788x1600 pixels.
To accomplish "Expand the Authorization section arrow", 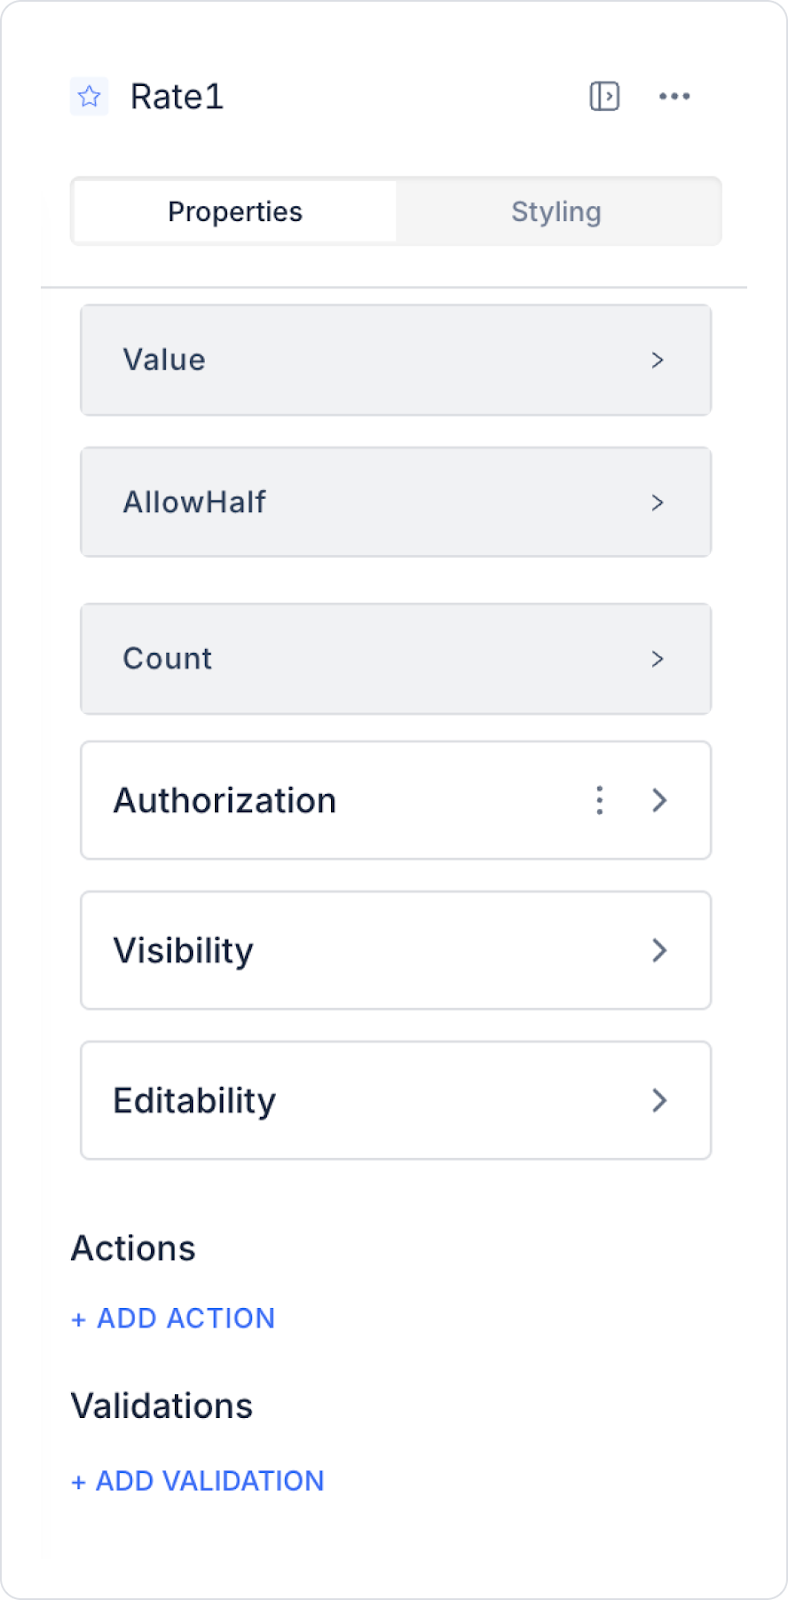I will point(659,800).
